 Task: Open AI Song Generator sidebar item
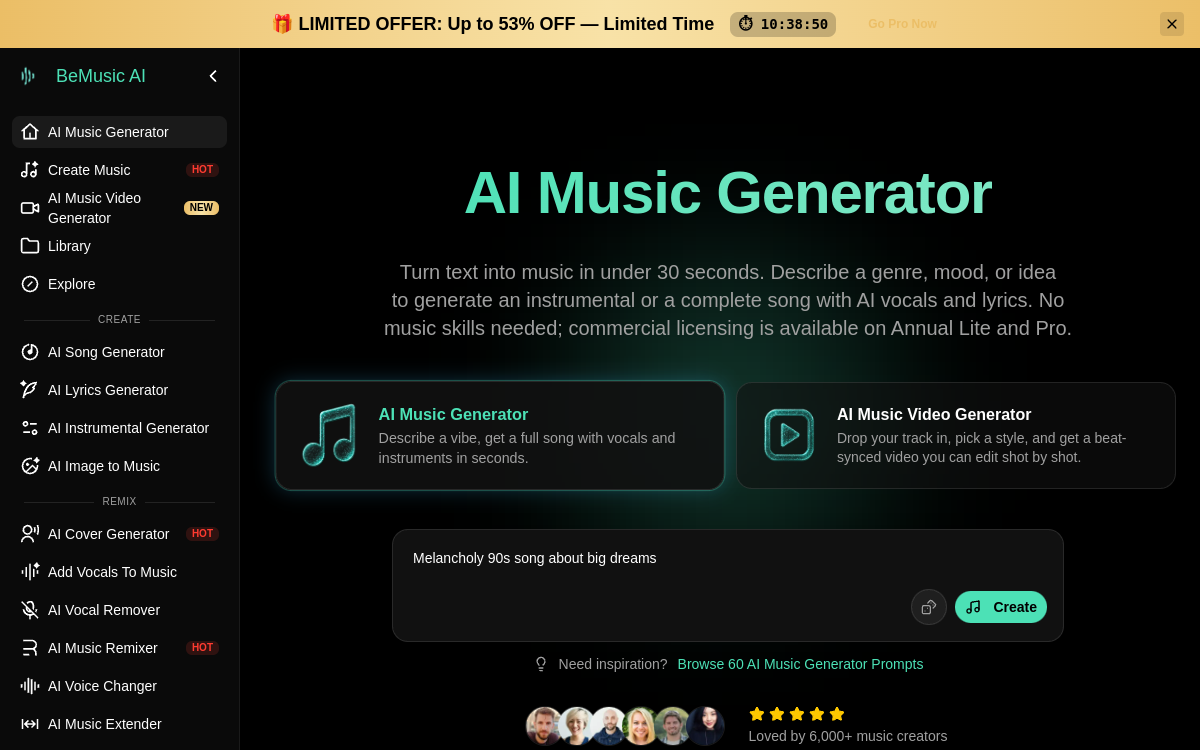point(119,352)
